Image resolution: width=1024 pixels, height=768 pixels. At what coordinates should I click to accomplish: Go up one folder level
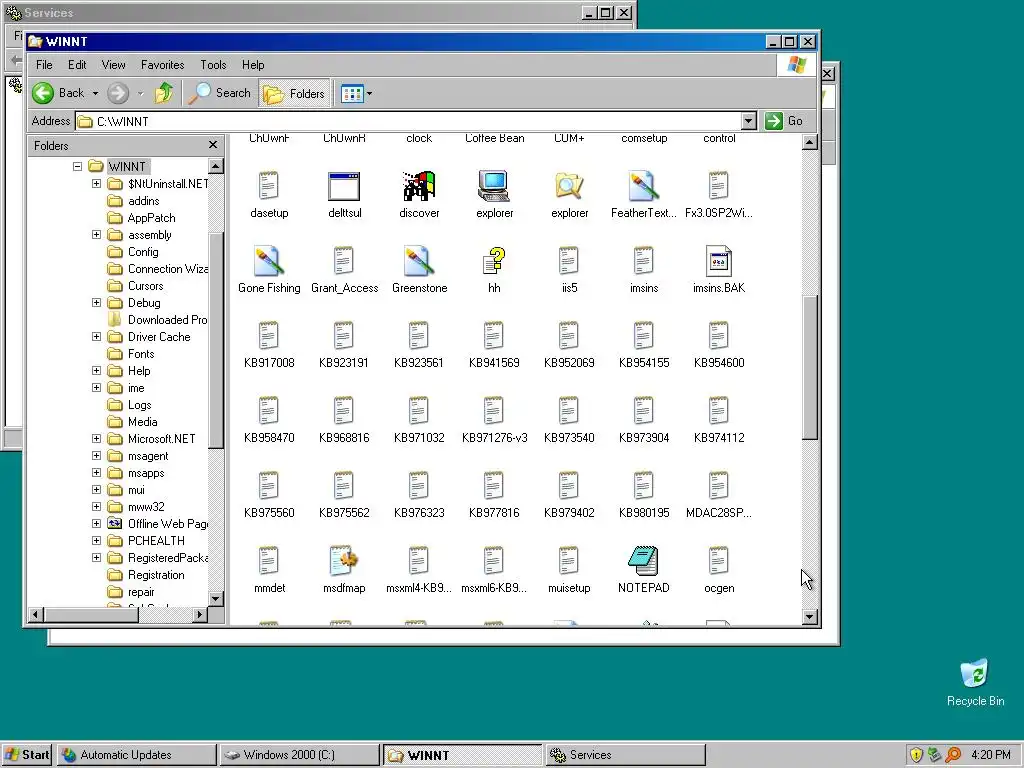[x=164, y=93]
